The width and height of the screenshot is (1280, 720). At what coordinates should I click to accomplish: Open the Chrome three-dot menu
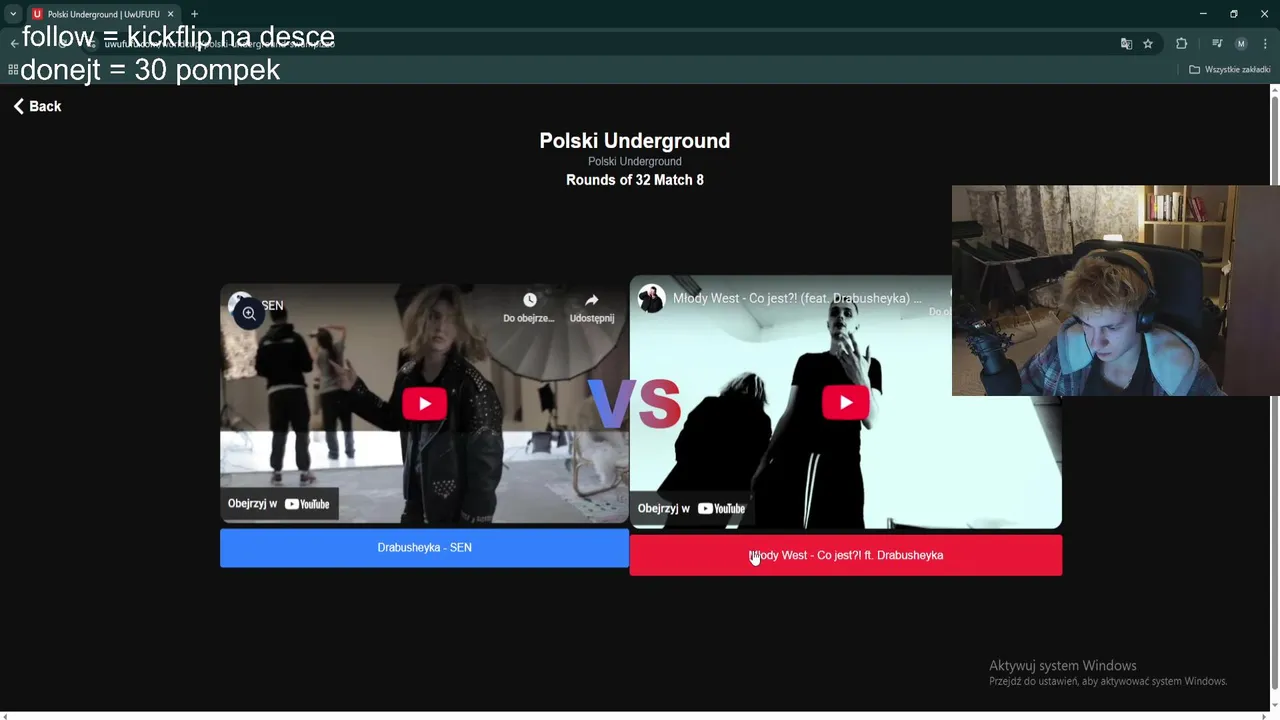[x=1265, y=44]
